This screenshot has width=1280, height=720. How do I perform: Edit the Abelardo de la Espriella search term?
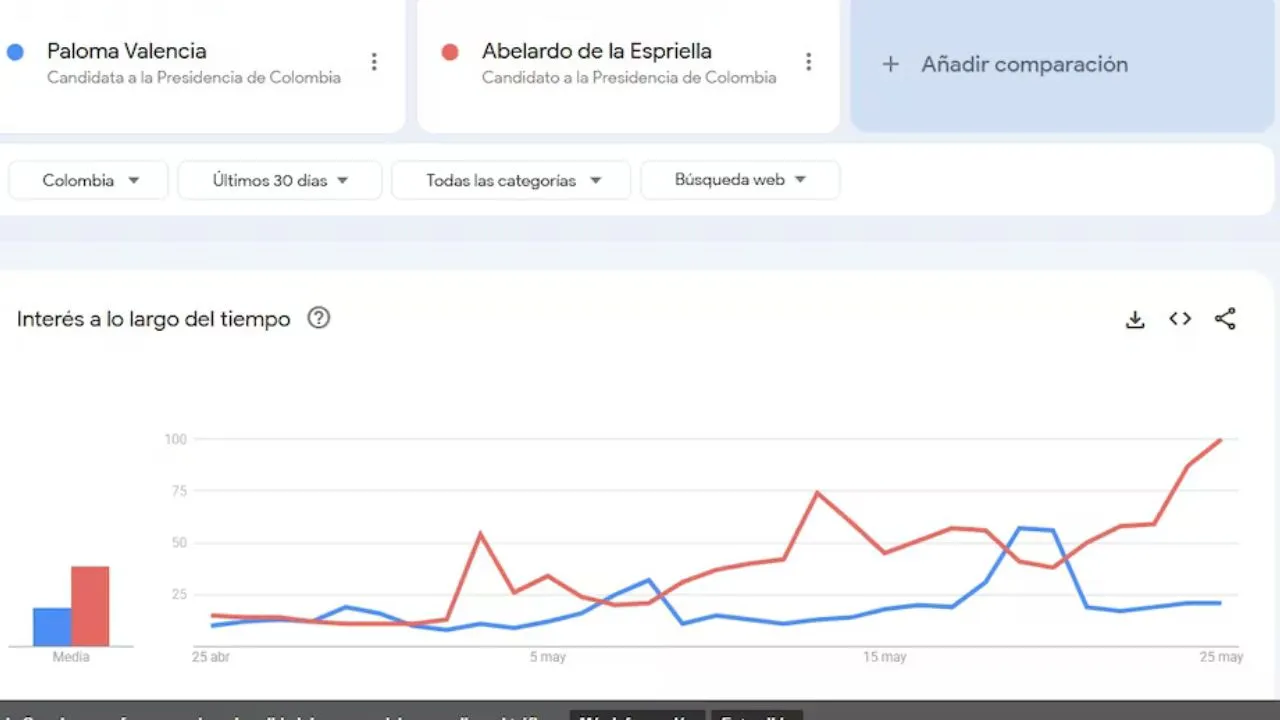[597, 51]
